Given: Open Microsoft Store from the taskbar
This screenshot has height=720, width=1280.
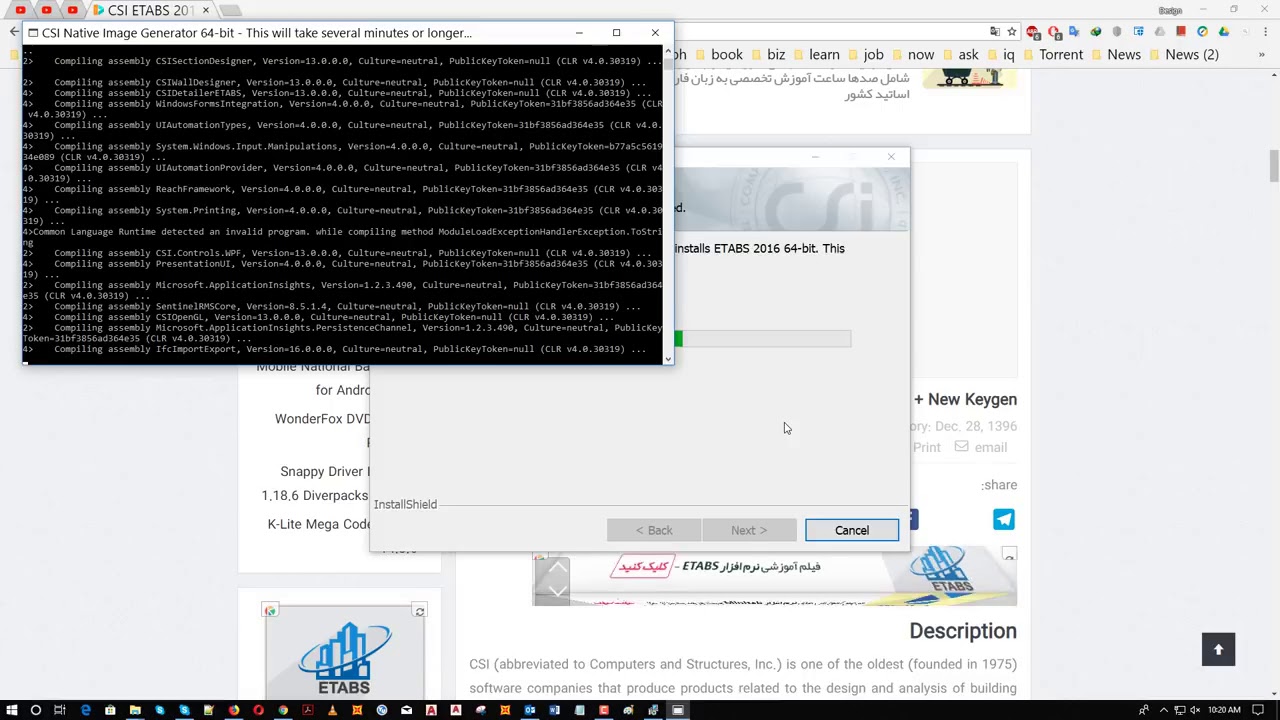Looking at the screenshot, I should 110,710.
